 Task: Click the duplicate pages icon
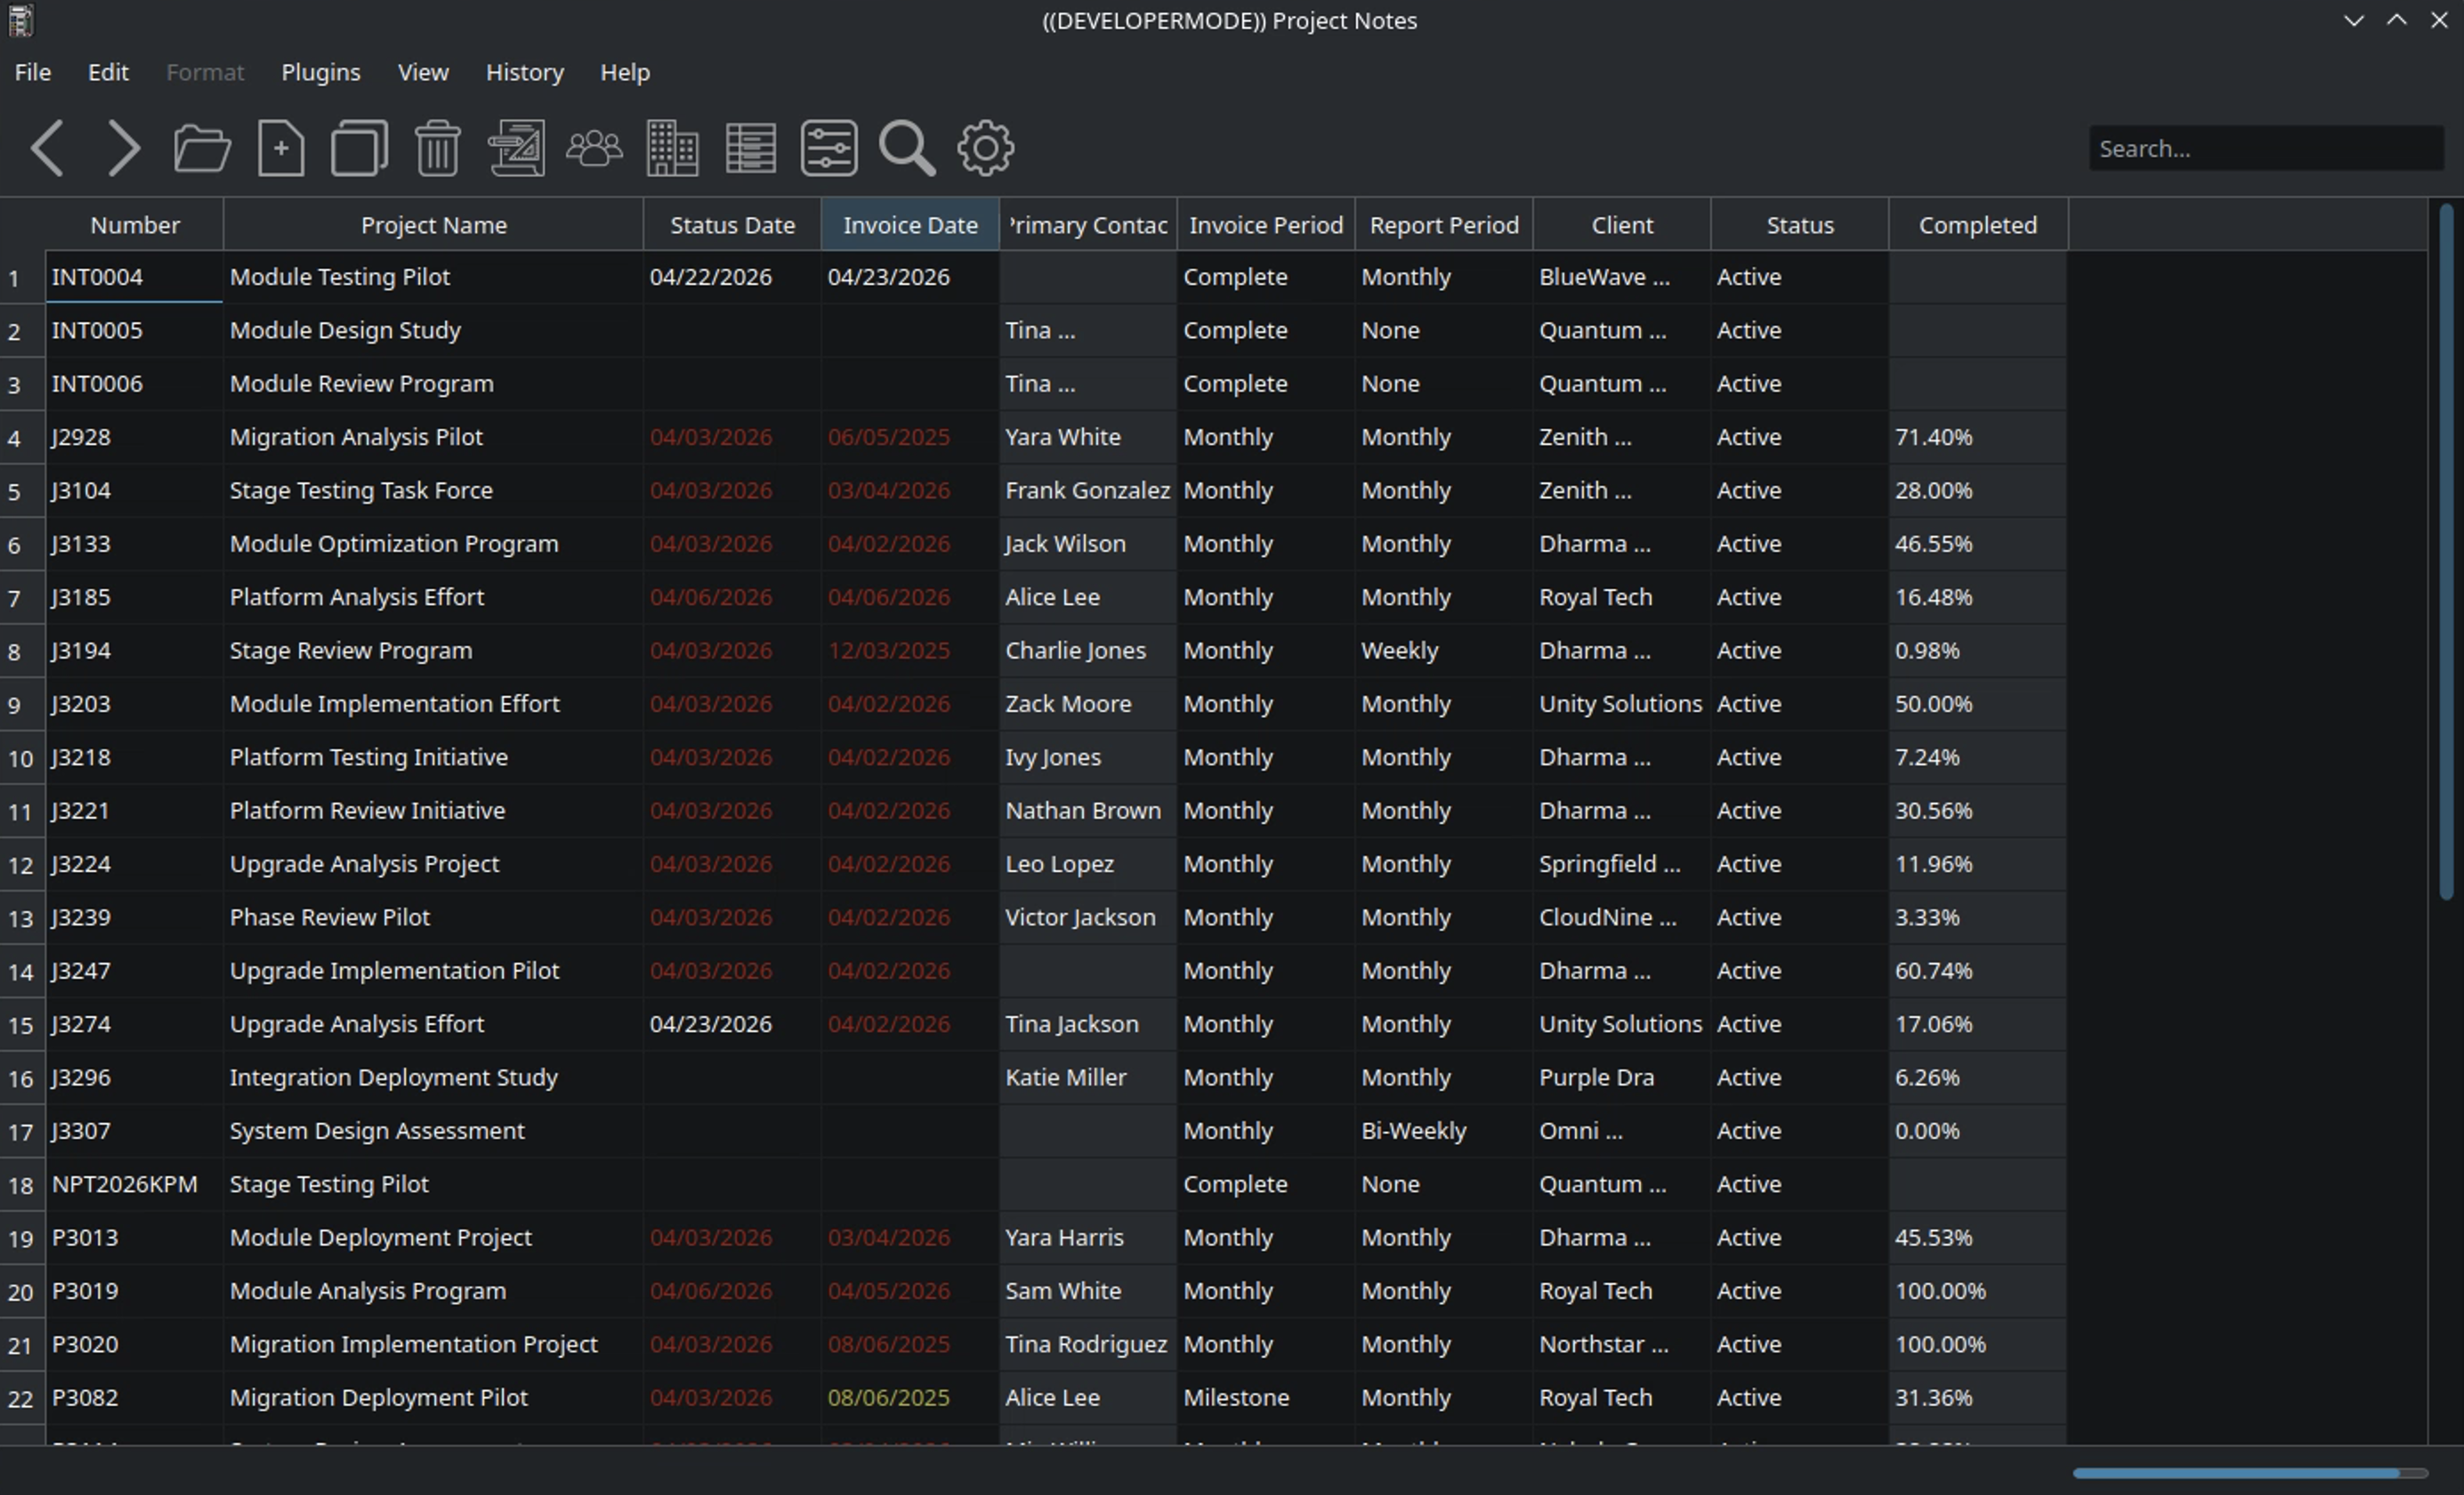(x=359, y=148)
